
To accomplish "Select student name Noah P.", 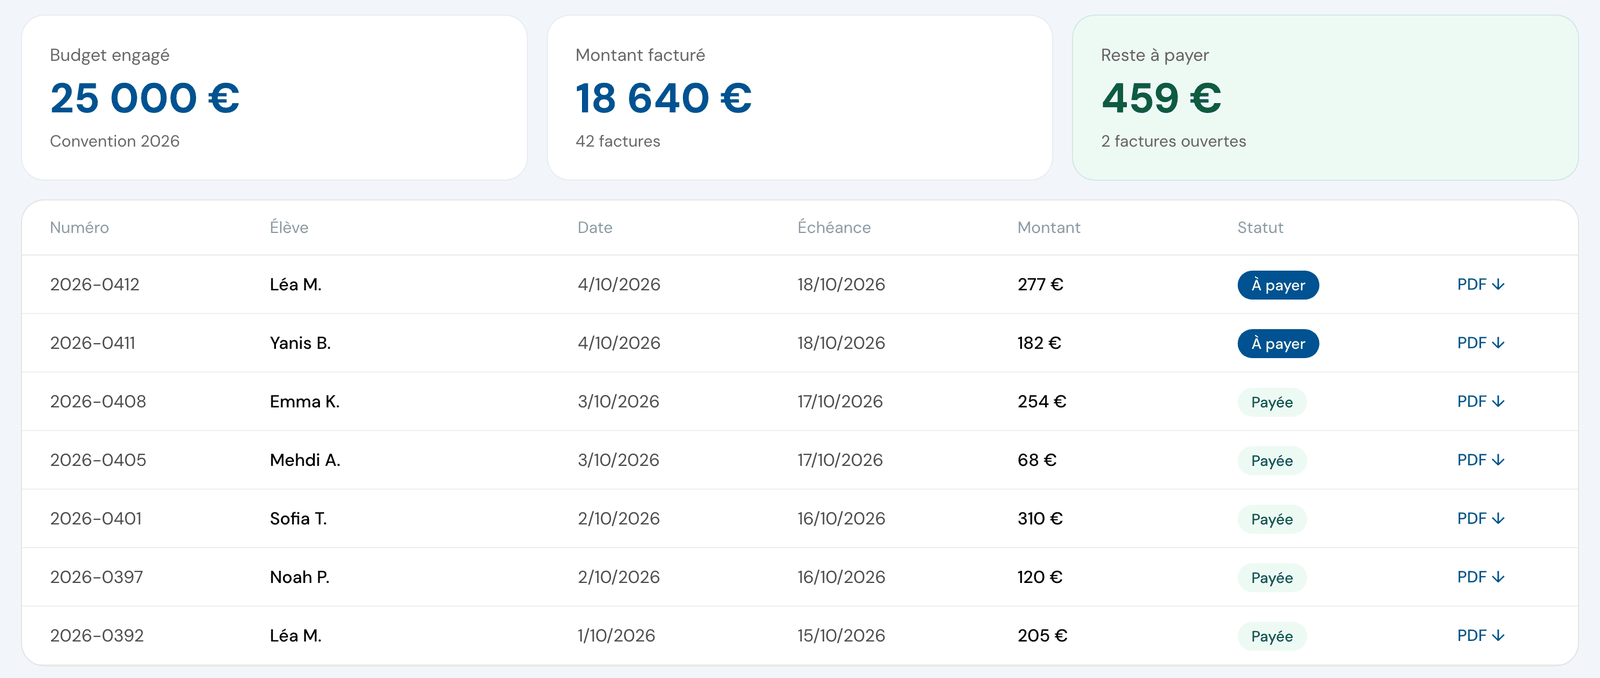I will pos(300,577).
